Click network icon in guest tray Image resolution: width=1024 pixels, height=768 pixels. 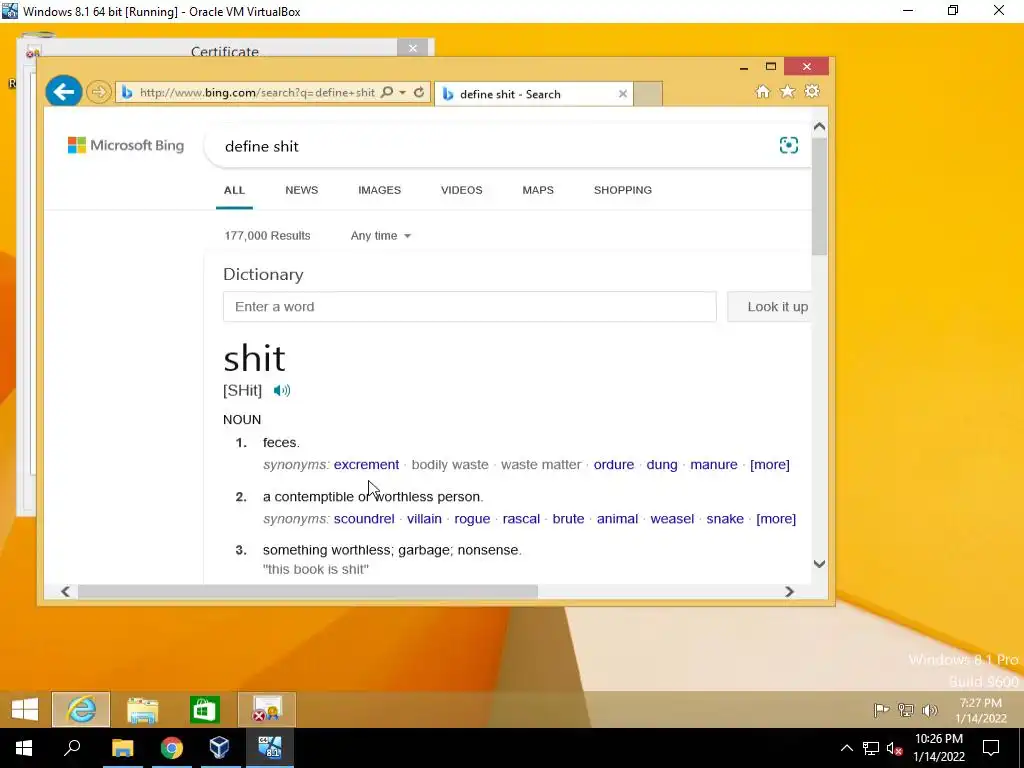(x=906, y=710)
